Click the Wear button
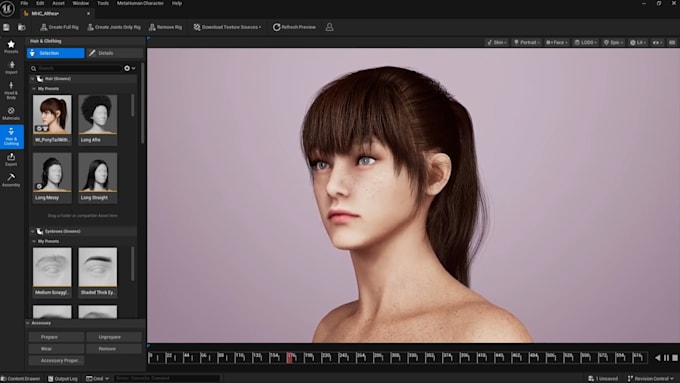This screenshot has width=680, height=383. click(x=56, y=349)
